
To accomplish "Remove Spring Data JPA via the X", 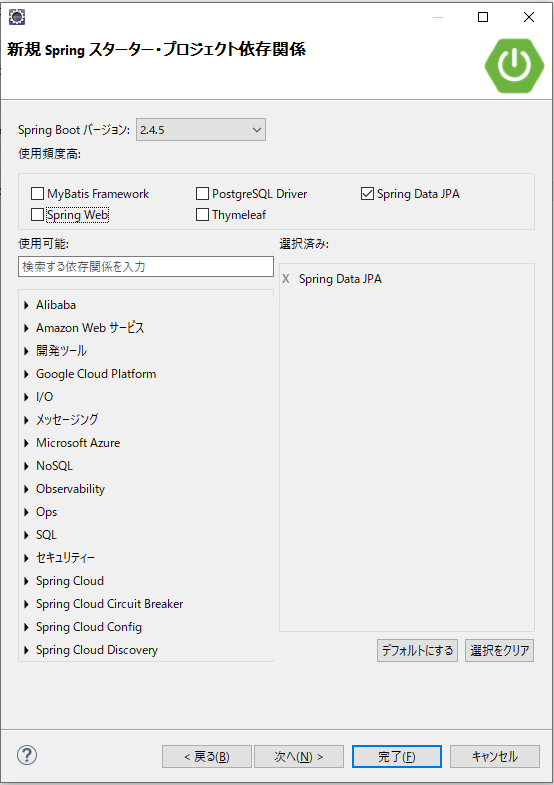I will [x=286, y=279].
